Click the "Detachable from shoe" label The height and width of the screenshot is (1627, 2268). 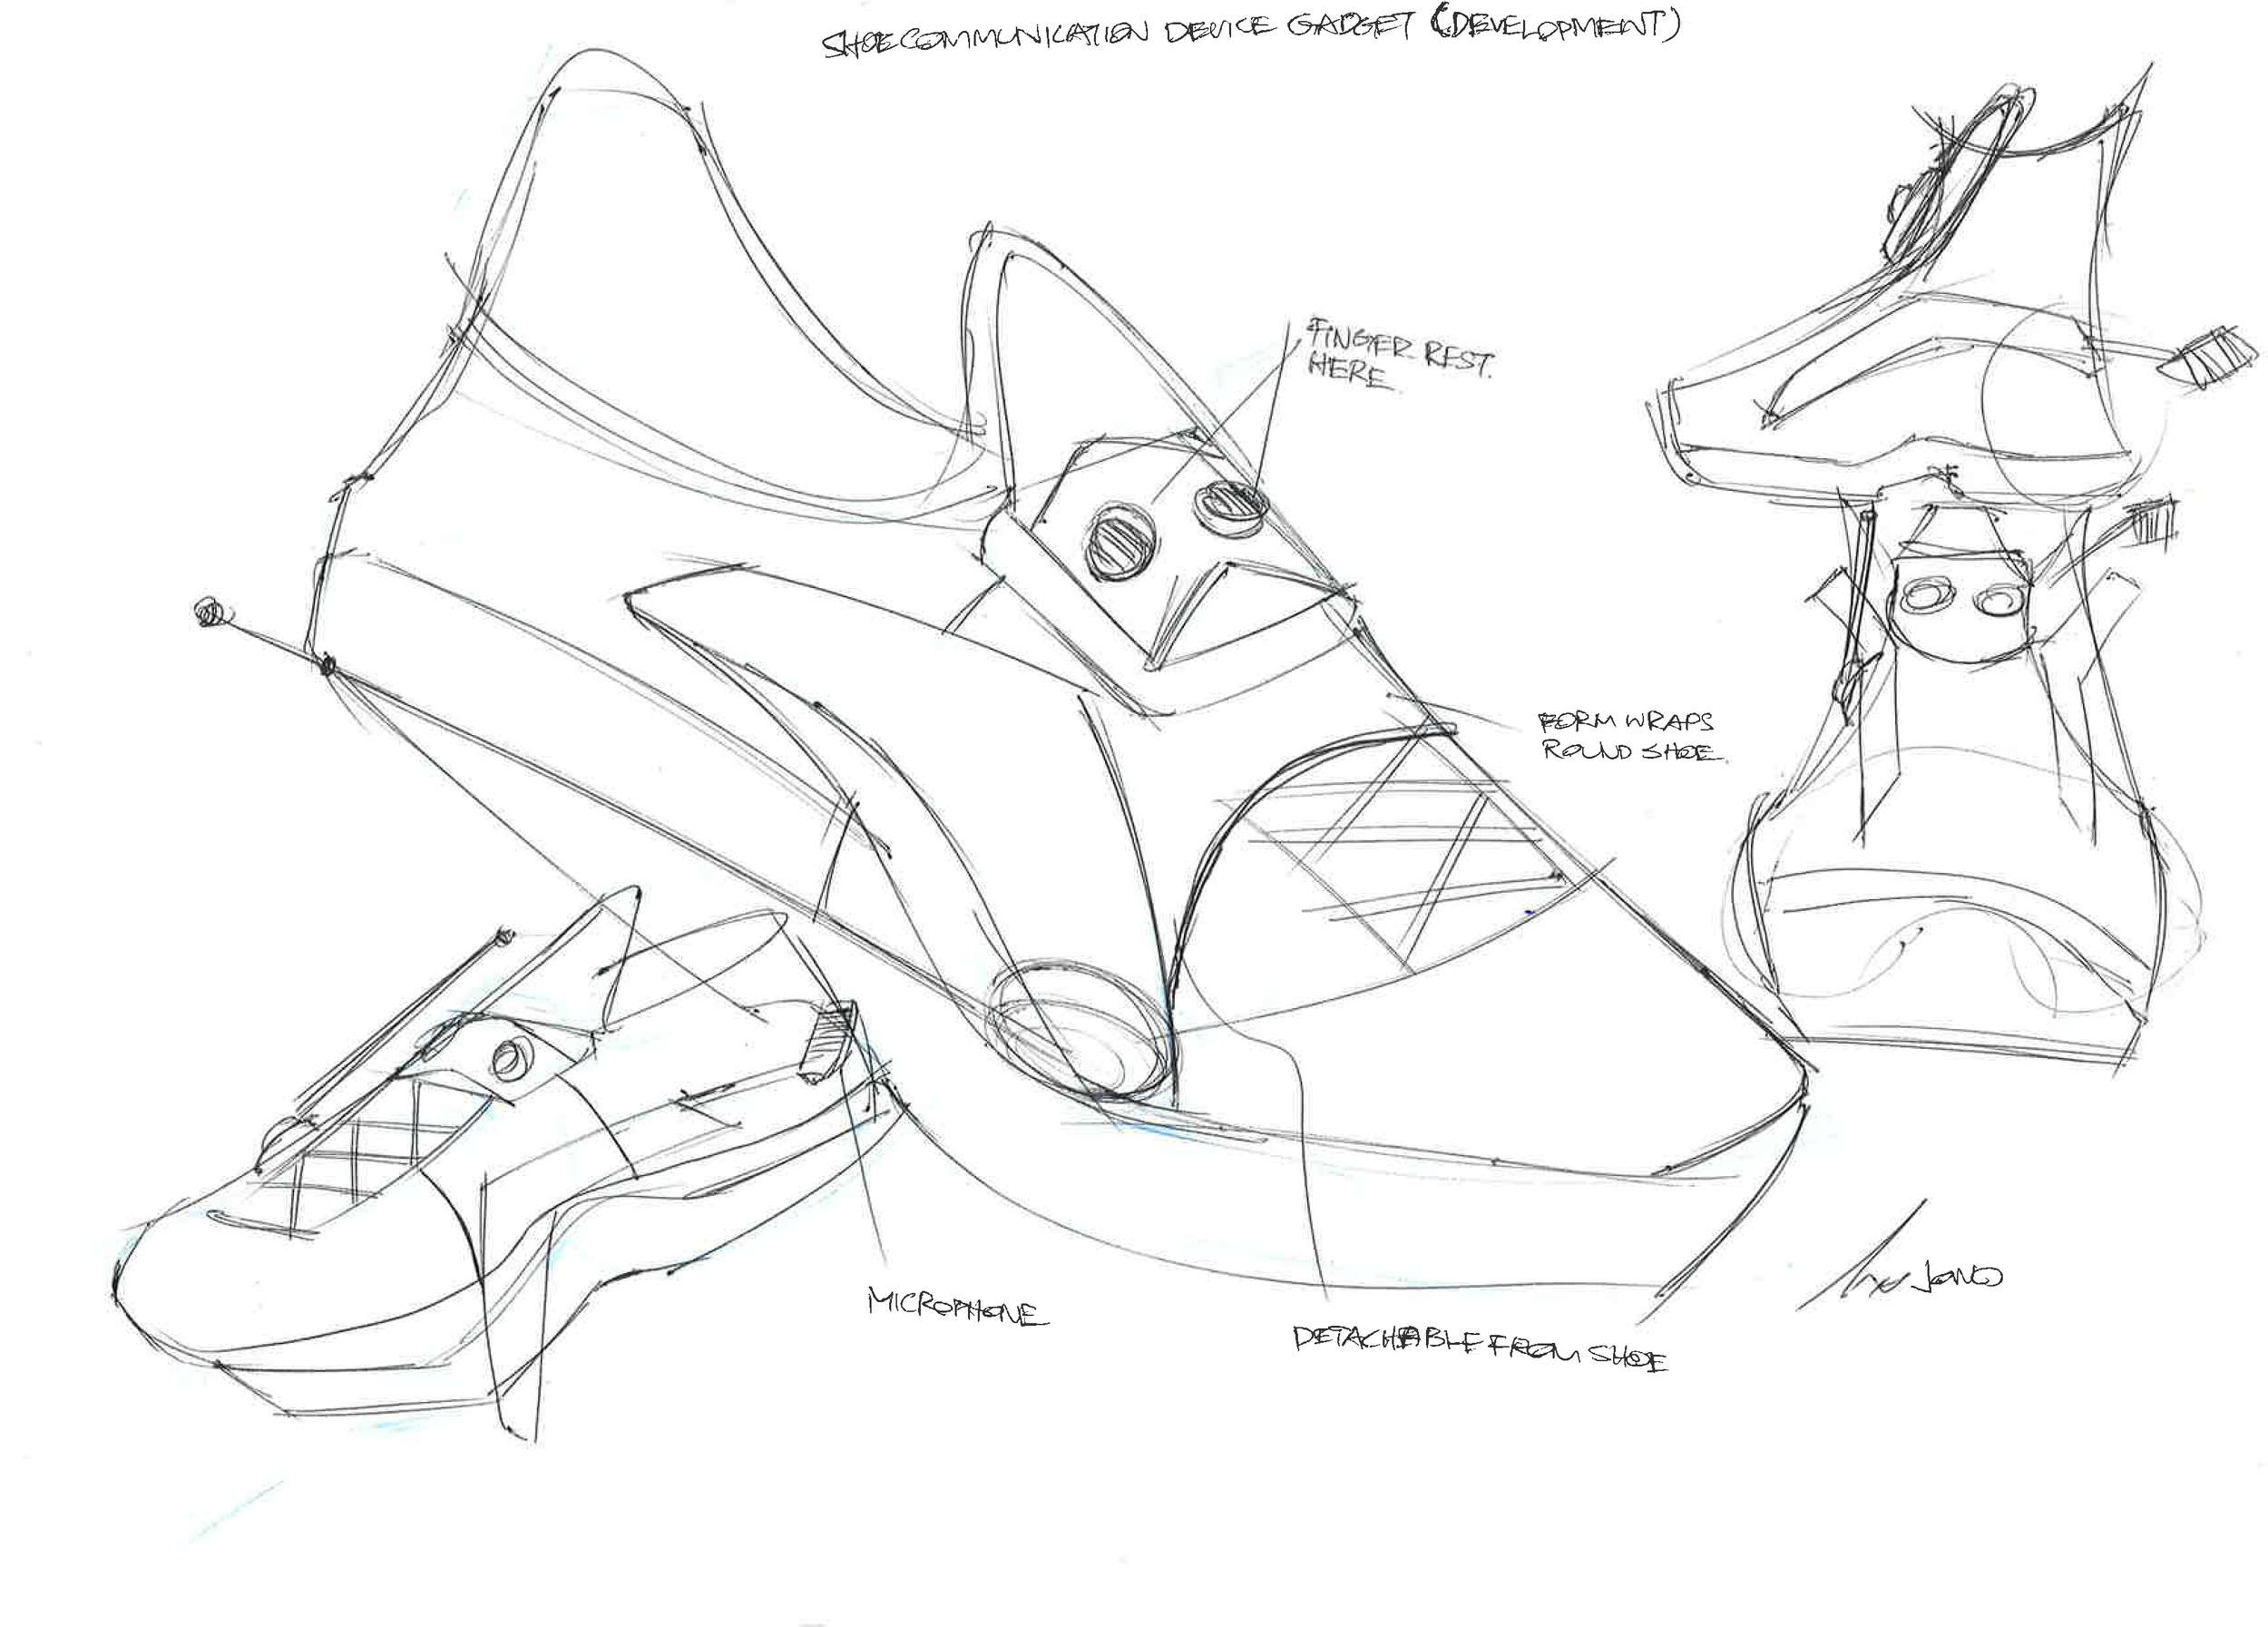tap(1481, 1349)
